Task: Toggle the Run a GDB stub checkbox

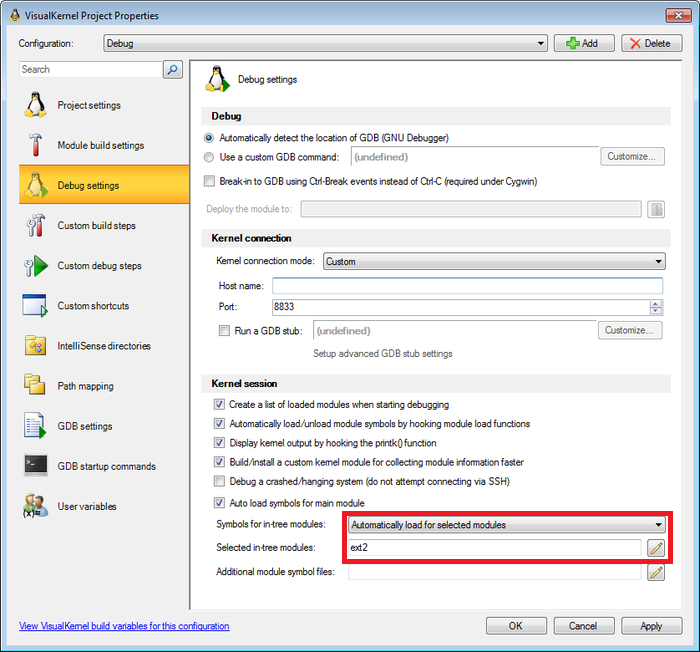Action: tap(224, 330)
